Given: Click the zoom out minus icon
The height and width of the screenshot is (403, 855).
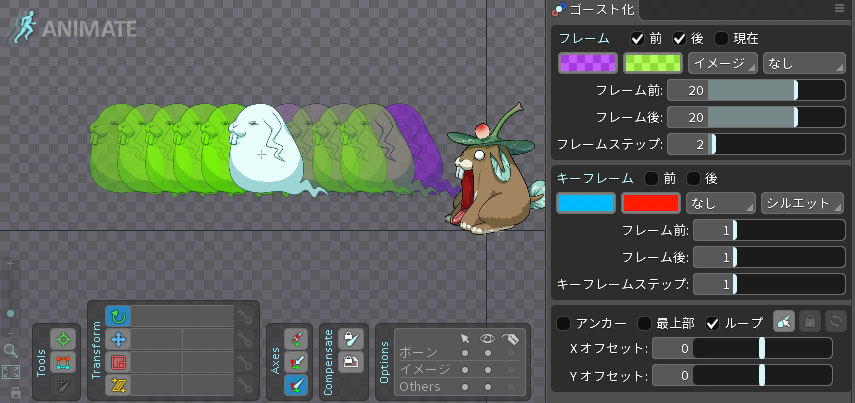Looking at the screenshot, I should [x=10, y=333].
